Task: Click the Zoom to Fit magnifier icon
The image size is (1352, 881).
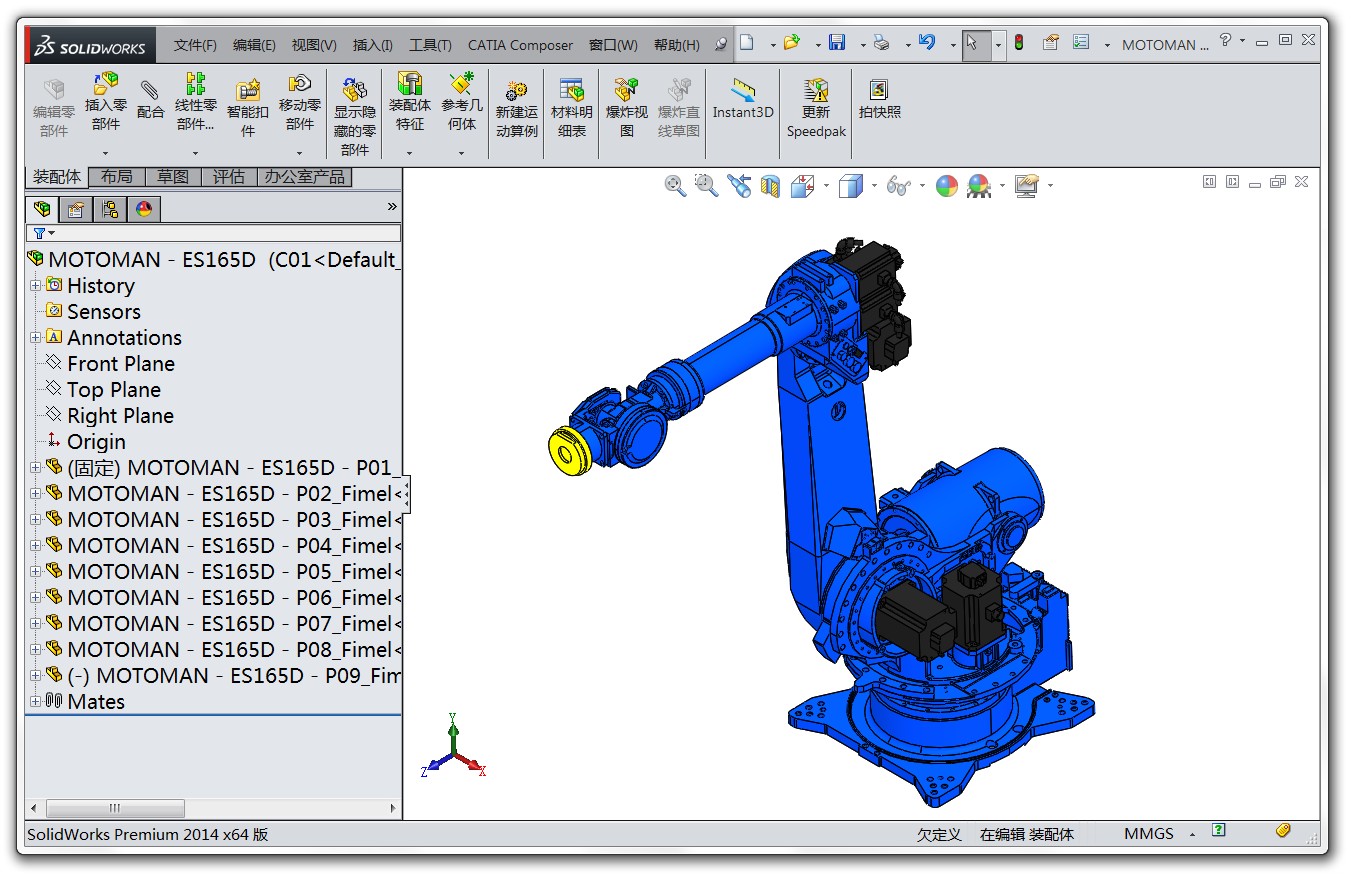Action: tap(675, 185)
